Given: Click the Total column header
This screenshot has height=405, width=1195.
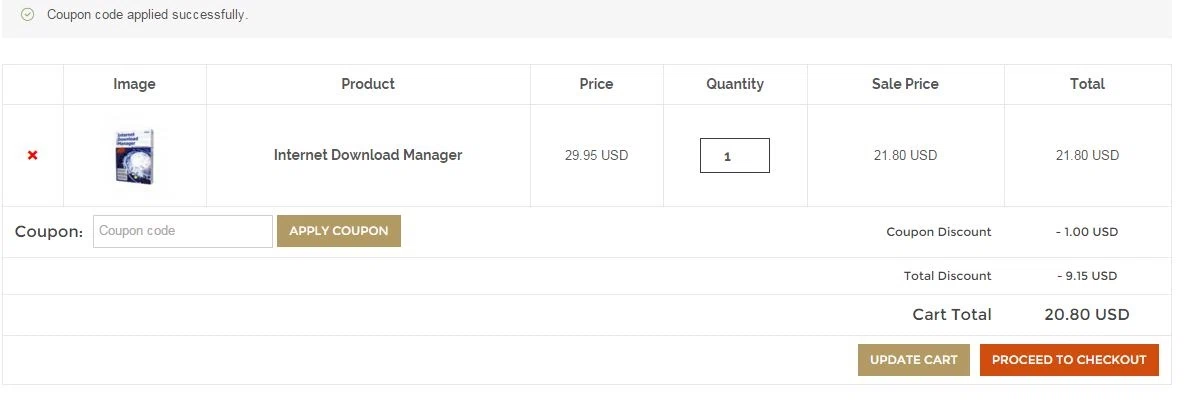Looking at the screenshot, I should 1088,84.
